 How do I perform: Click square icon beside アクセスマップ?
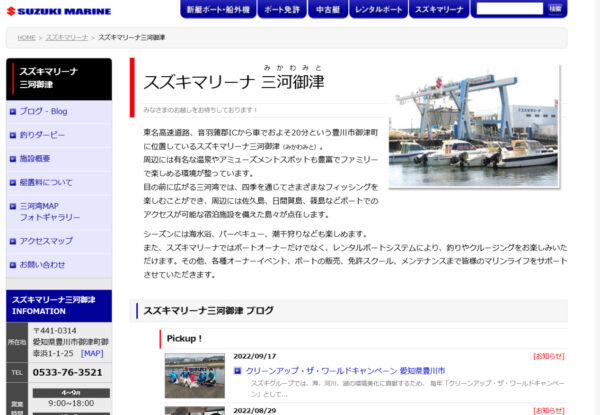[13, 241]
